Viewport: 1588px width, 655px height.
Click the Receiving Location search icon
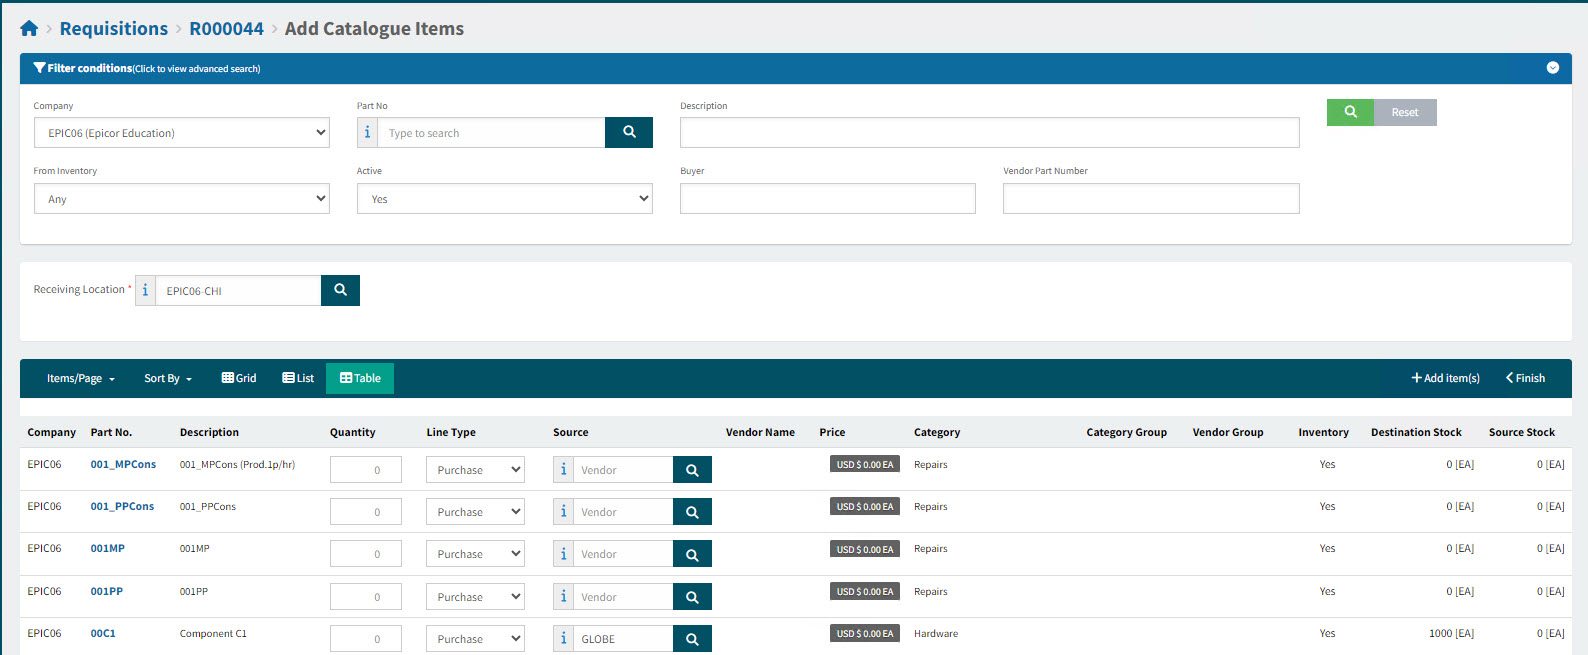pos(340,290)
